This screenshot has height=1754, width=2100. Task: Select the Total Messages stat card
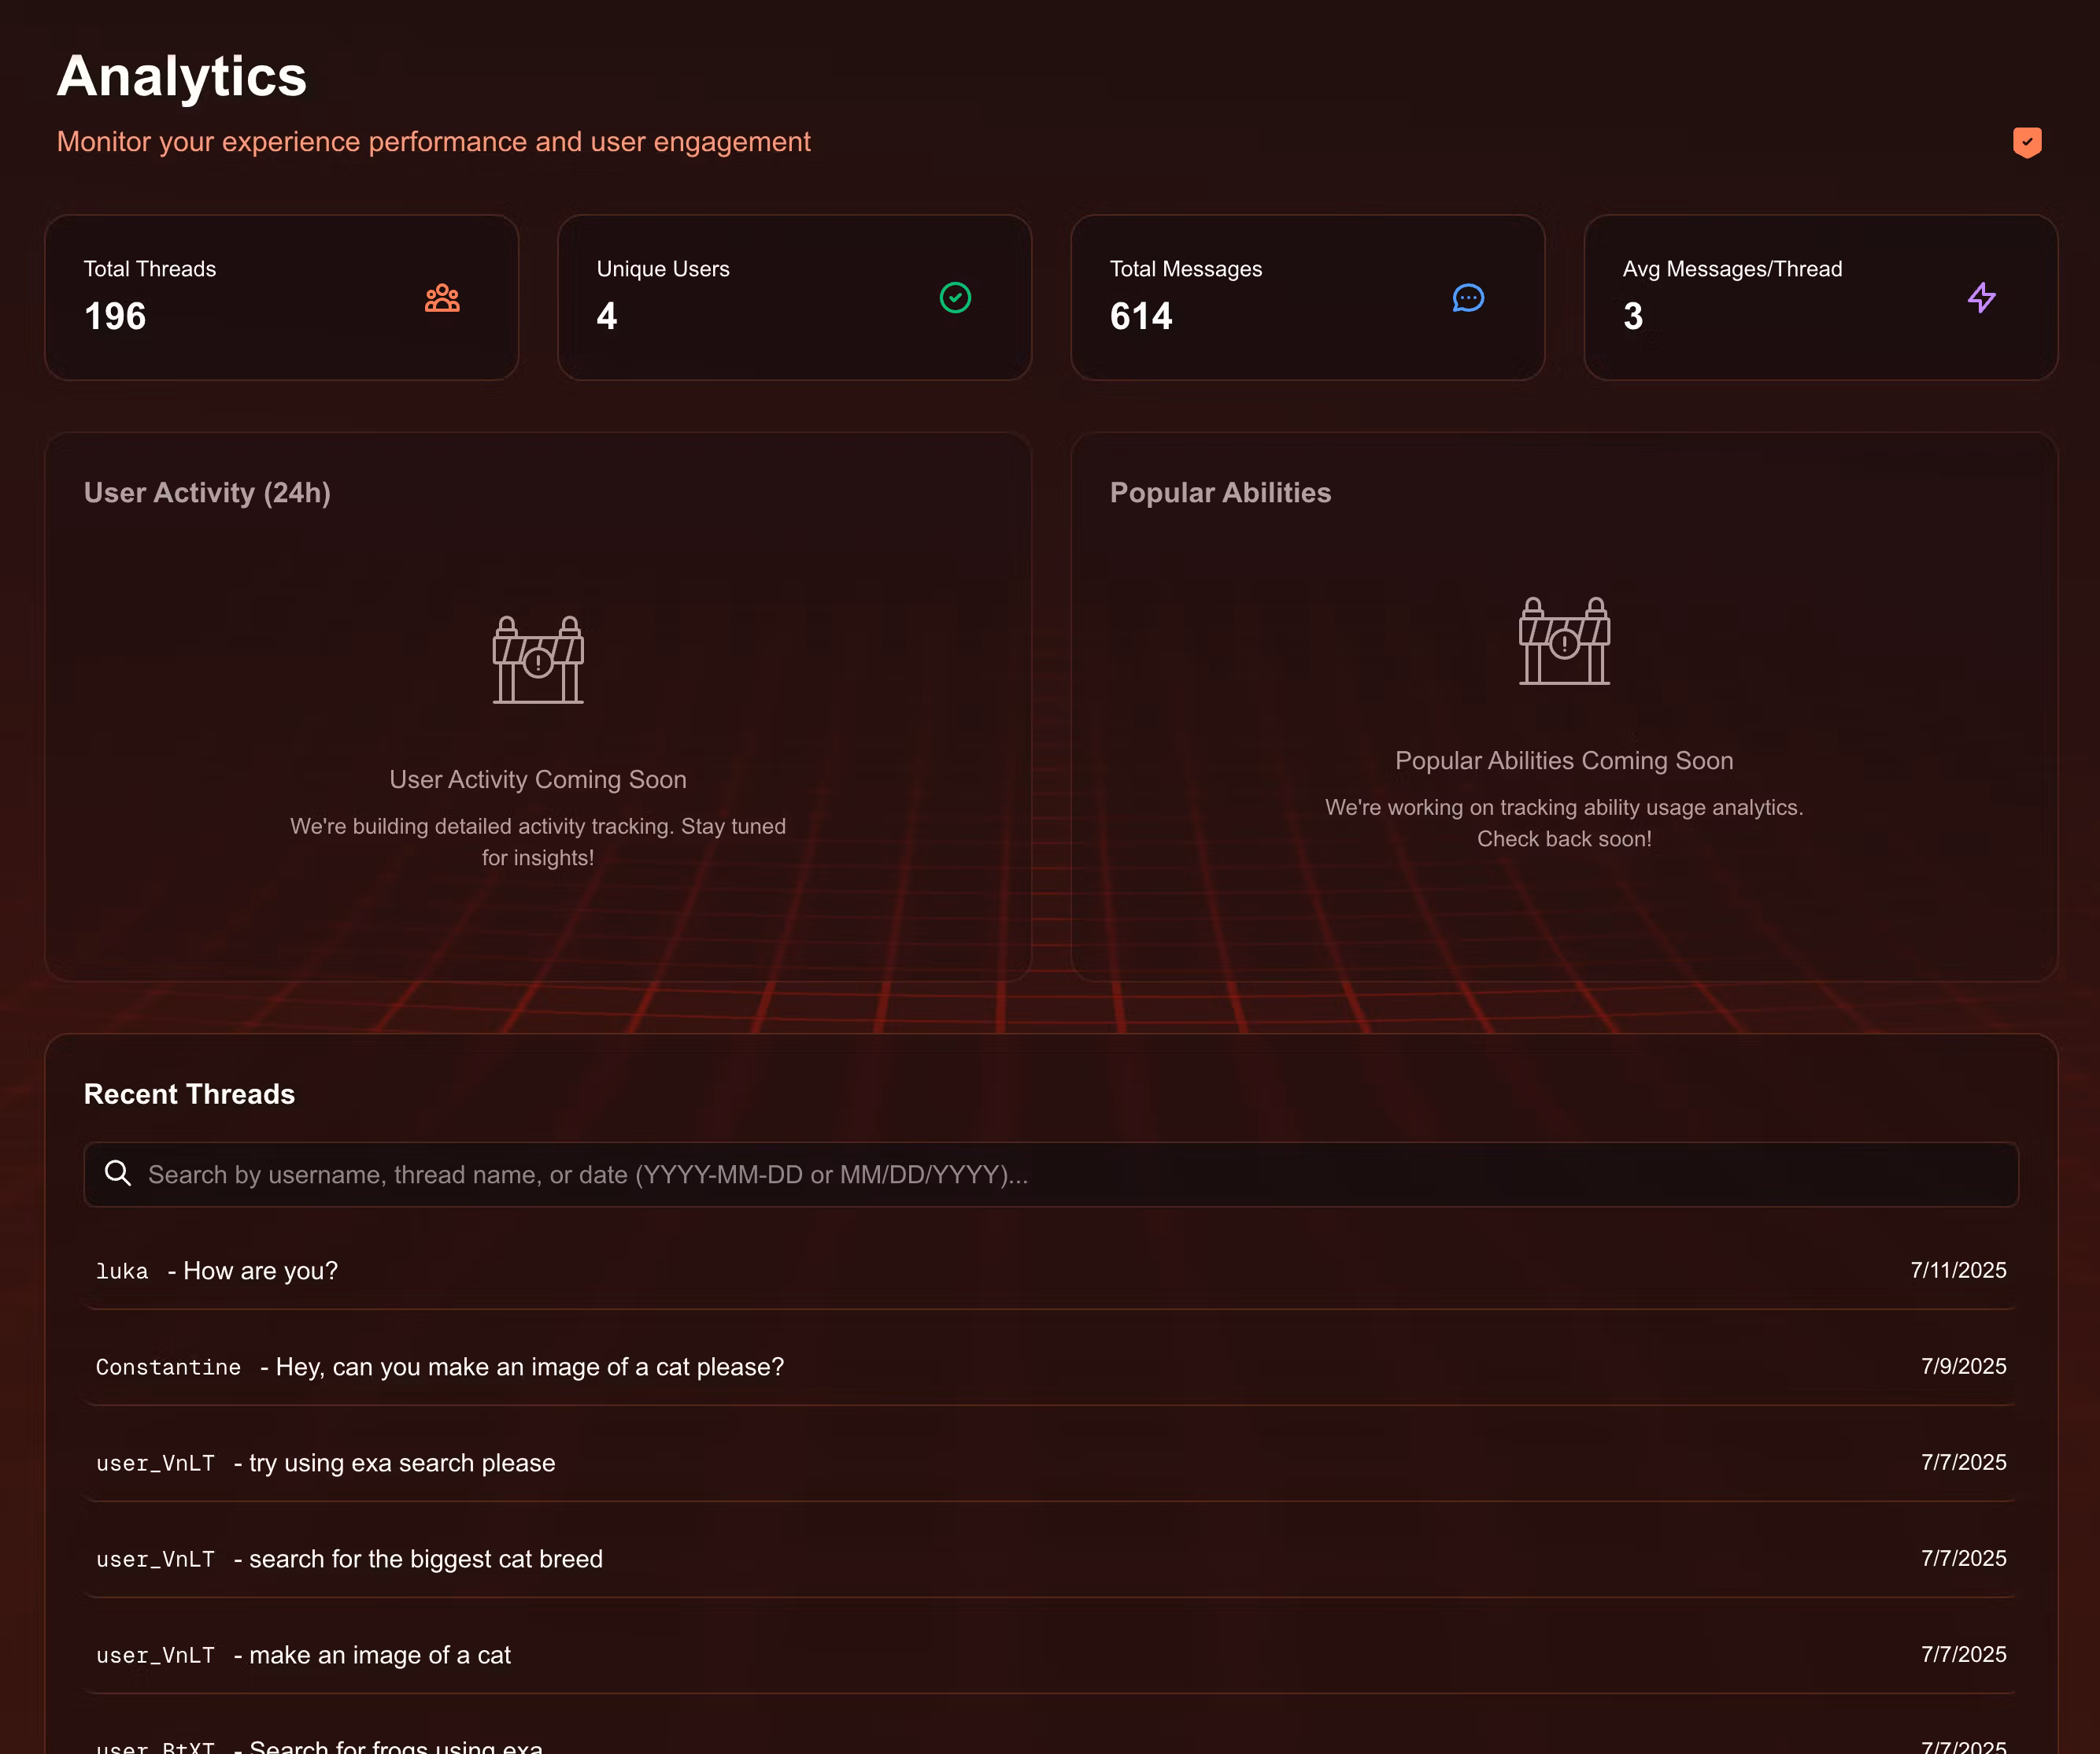click(x=1307, y=297)
